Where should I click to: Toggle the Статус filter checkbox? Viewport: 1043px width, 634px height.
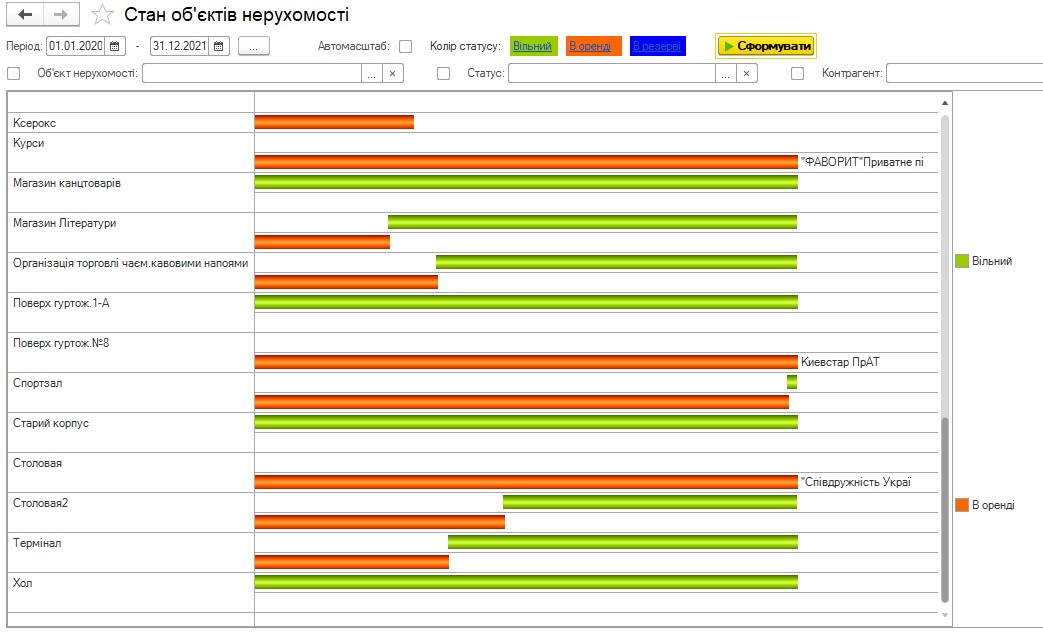(x=444, y=73)
